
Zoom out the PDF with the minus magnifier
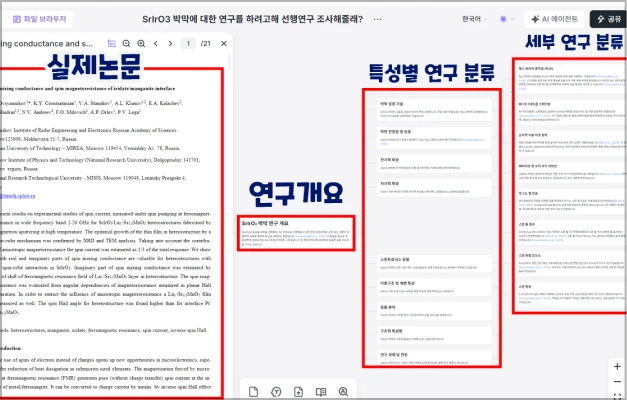126,43
